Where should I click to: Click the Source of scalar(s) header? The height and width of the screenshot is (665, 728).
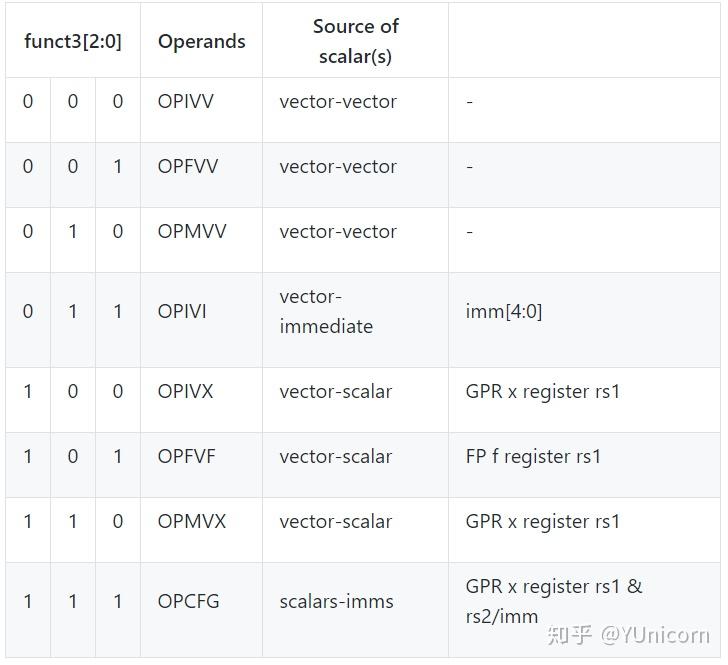point(355,41)
